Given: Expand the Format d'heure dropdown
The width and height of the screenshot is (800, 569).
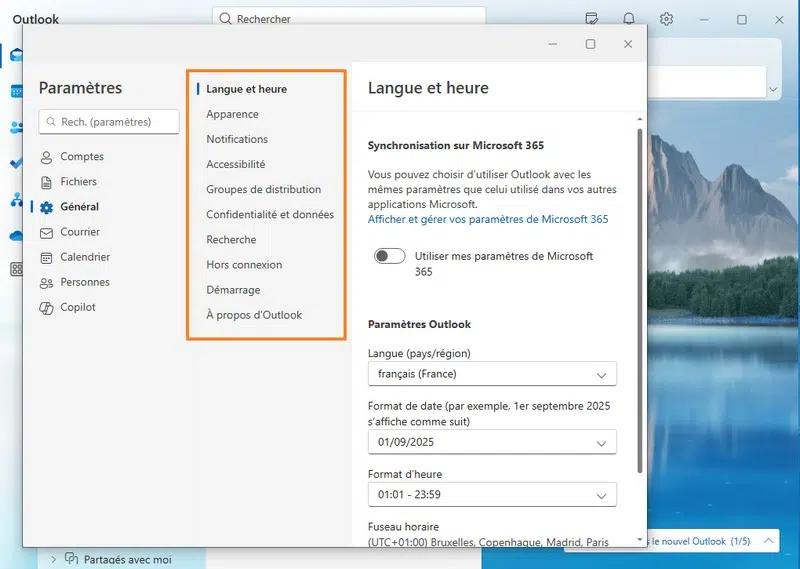Looking at the screenshot, I should click(x=492, y=494).
